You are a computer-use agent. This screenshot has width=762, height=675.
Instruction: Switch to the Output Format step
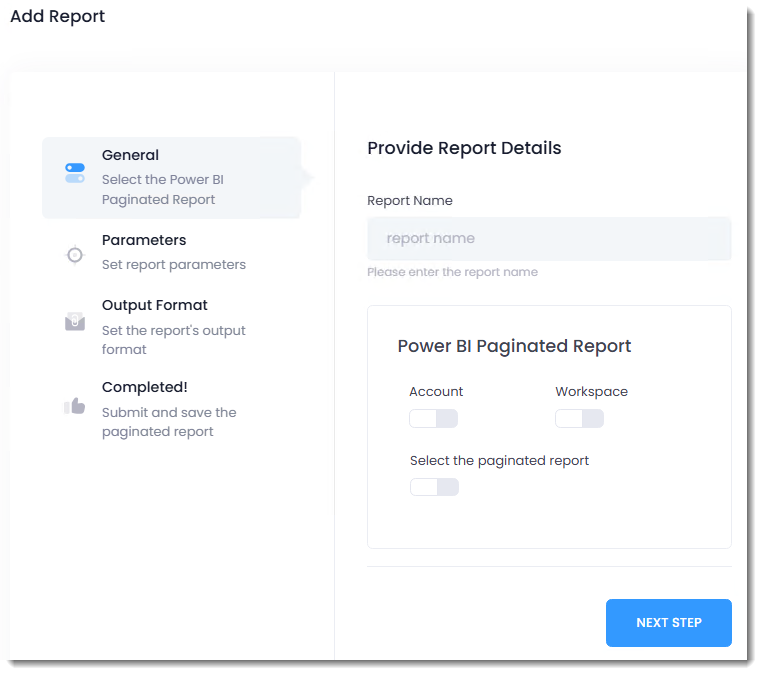(154, 305)
